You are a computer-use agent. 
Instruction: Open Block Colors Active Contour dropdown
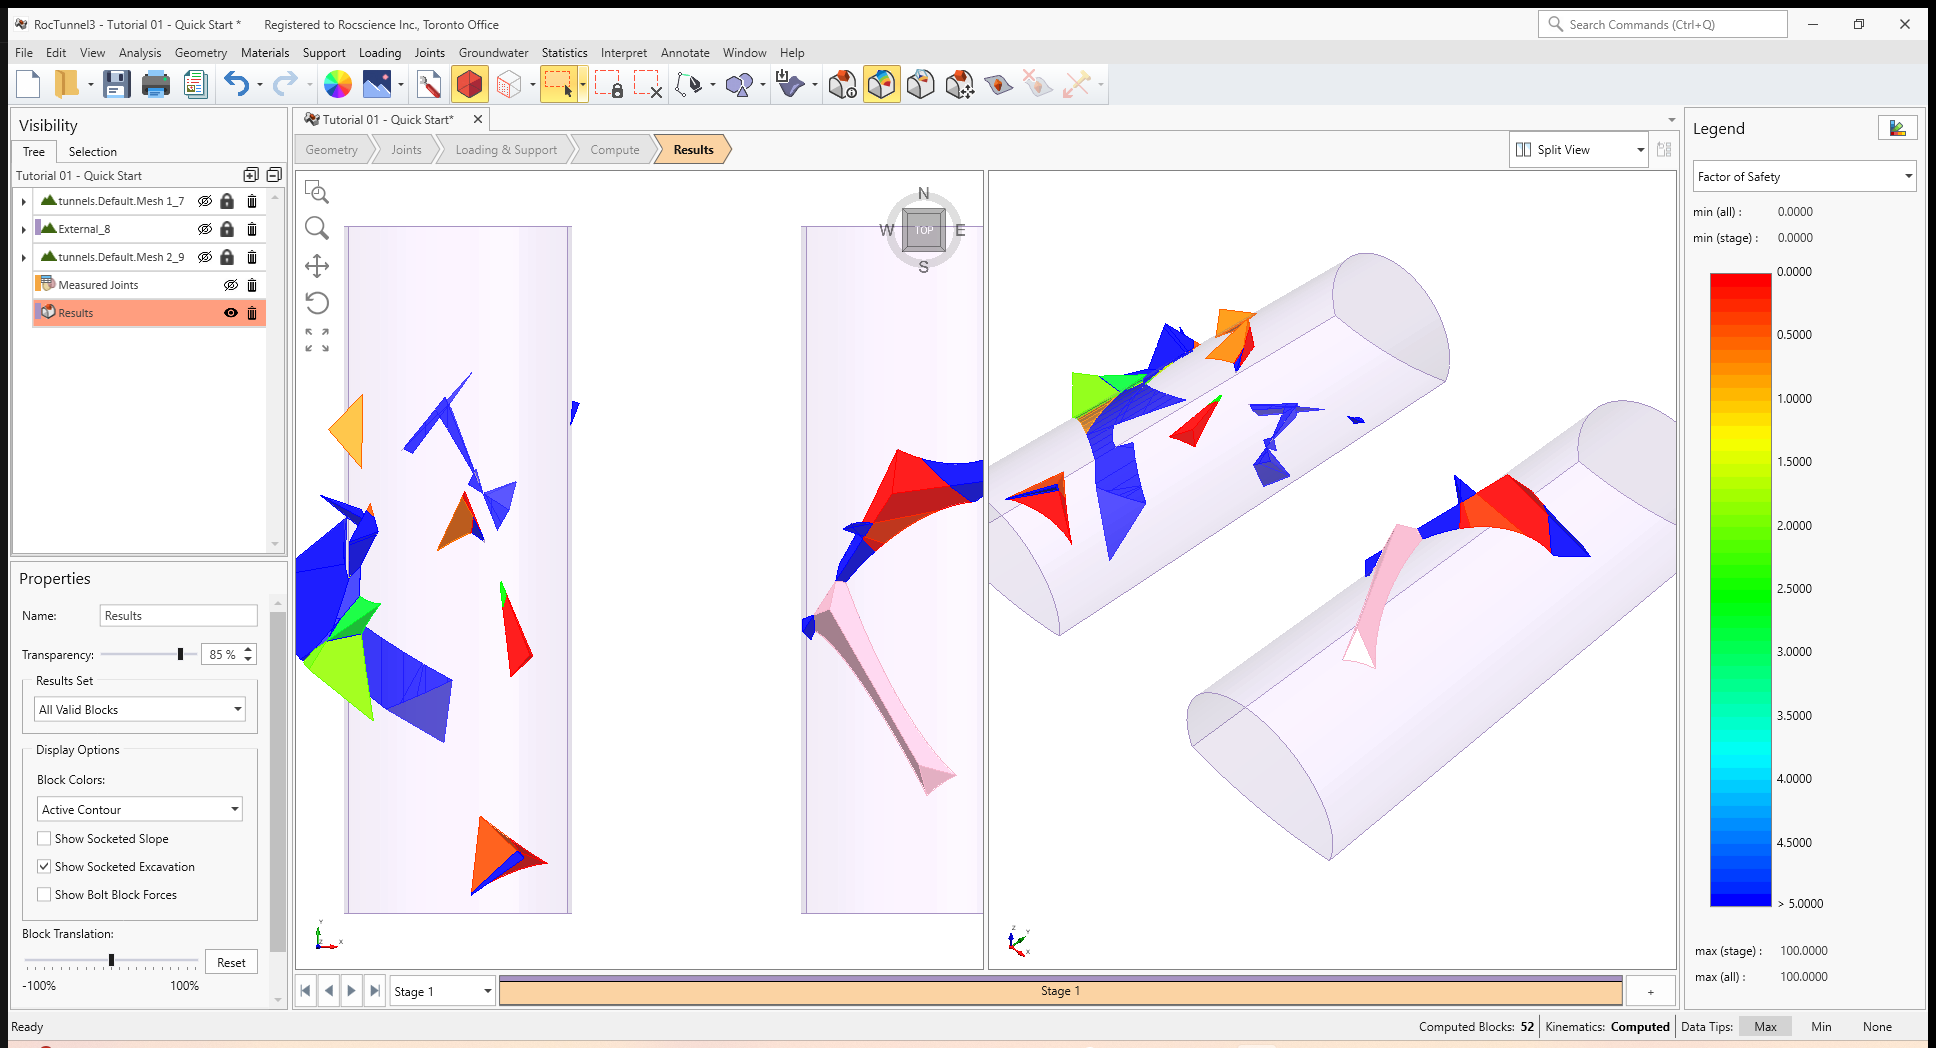tap(140, 809)
